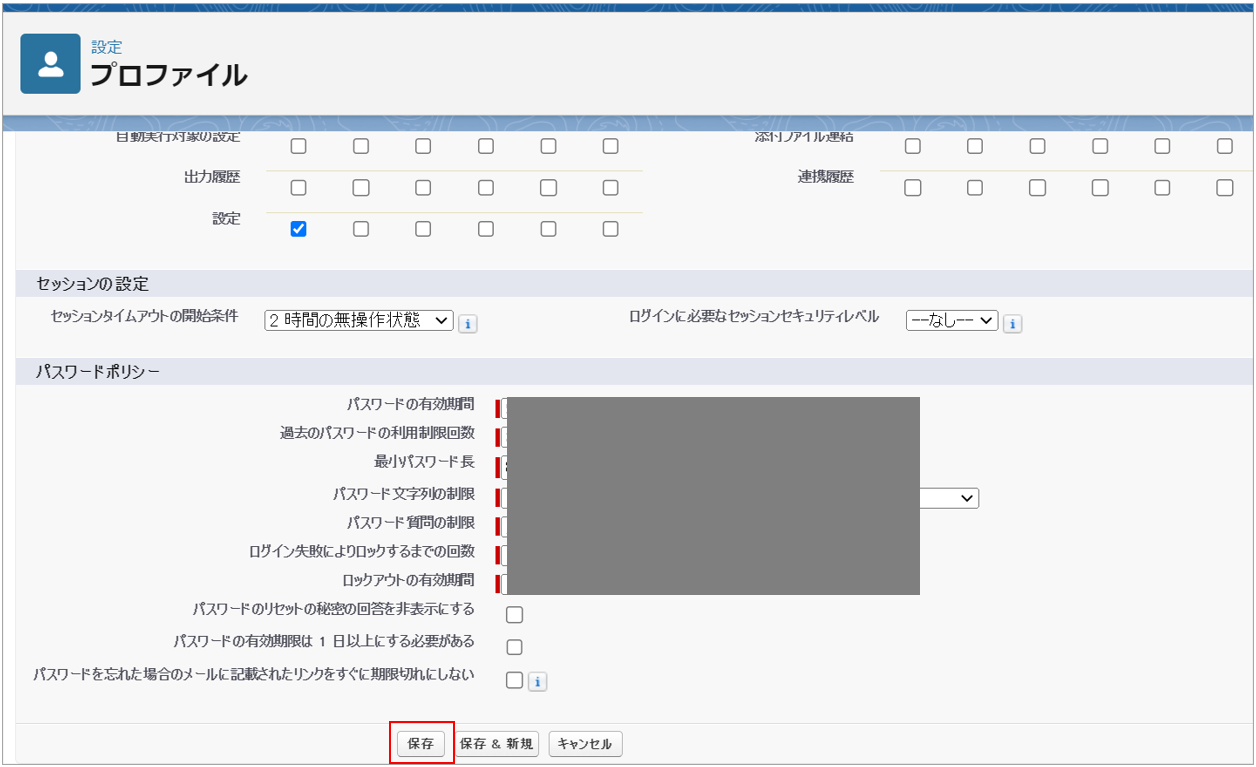Open the ログインに必要なセッションセキュリティレベル dropdown

pos(951,321)
